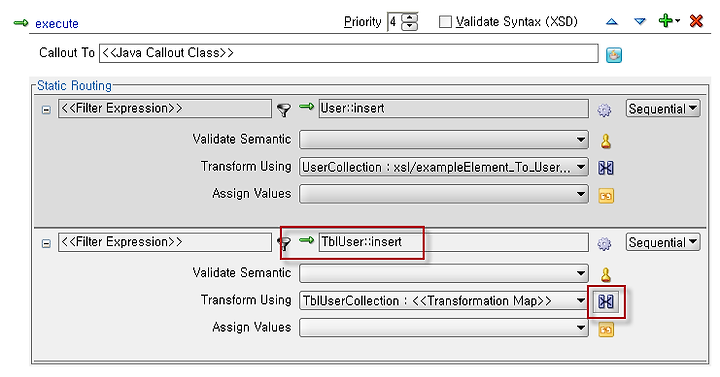Open Transform Using dropdown showing TblUserCollection
720x377 pixels.
pos(444,301)
